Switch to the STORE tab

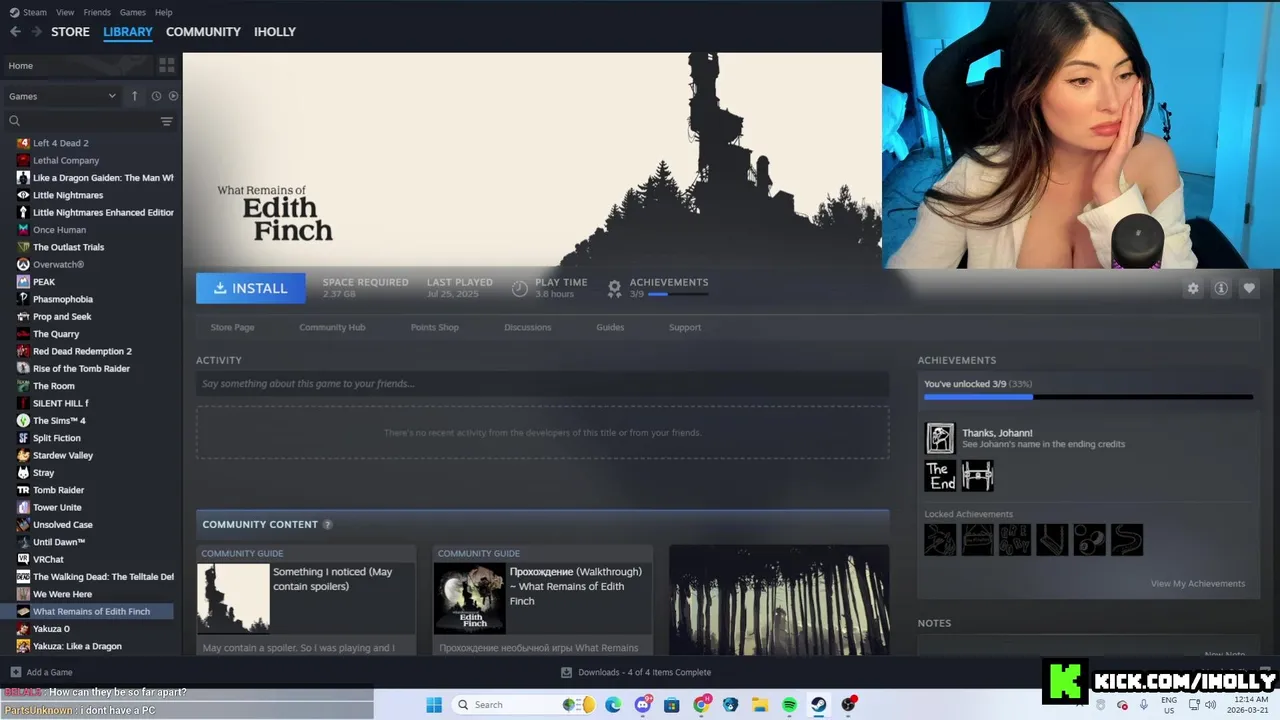pyautogui.click(x=70, y=32)
